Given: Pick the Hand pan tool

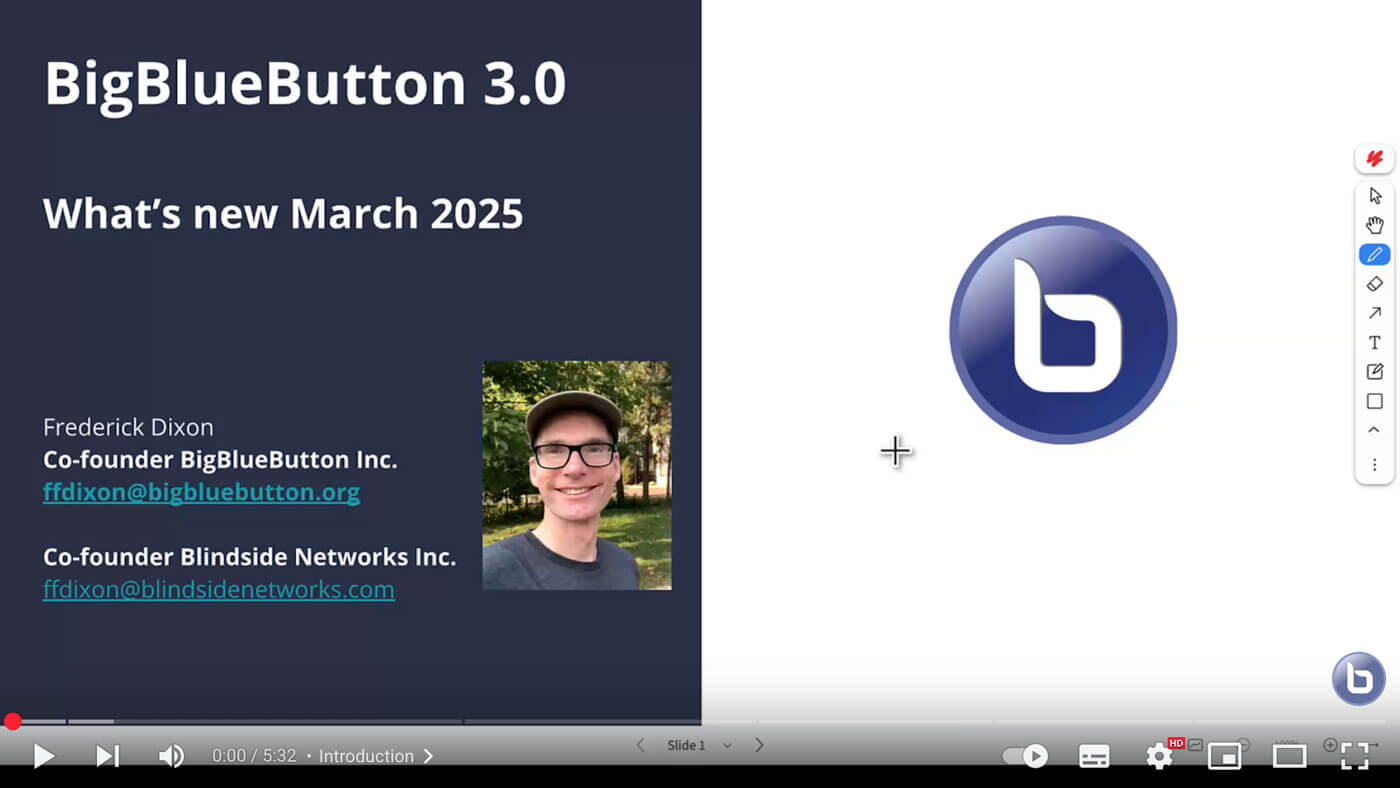Looking at the screenshot, I should point(1374,225).
